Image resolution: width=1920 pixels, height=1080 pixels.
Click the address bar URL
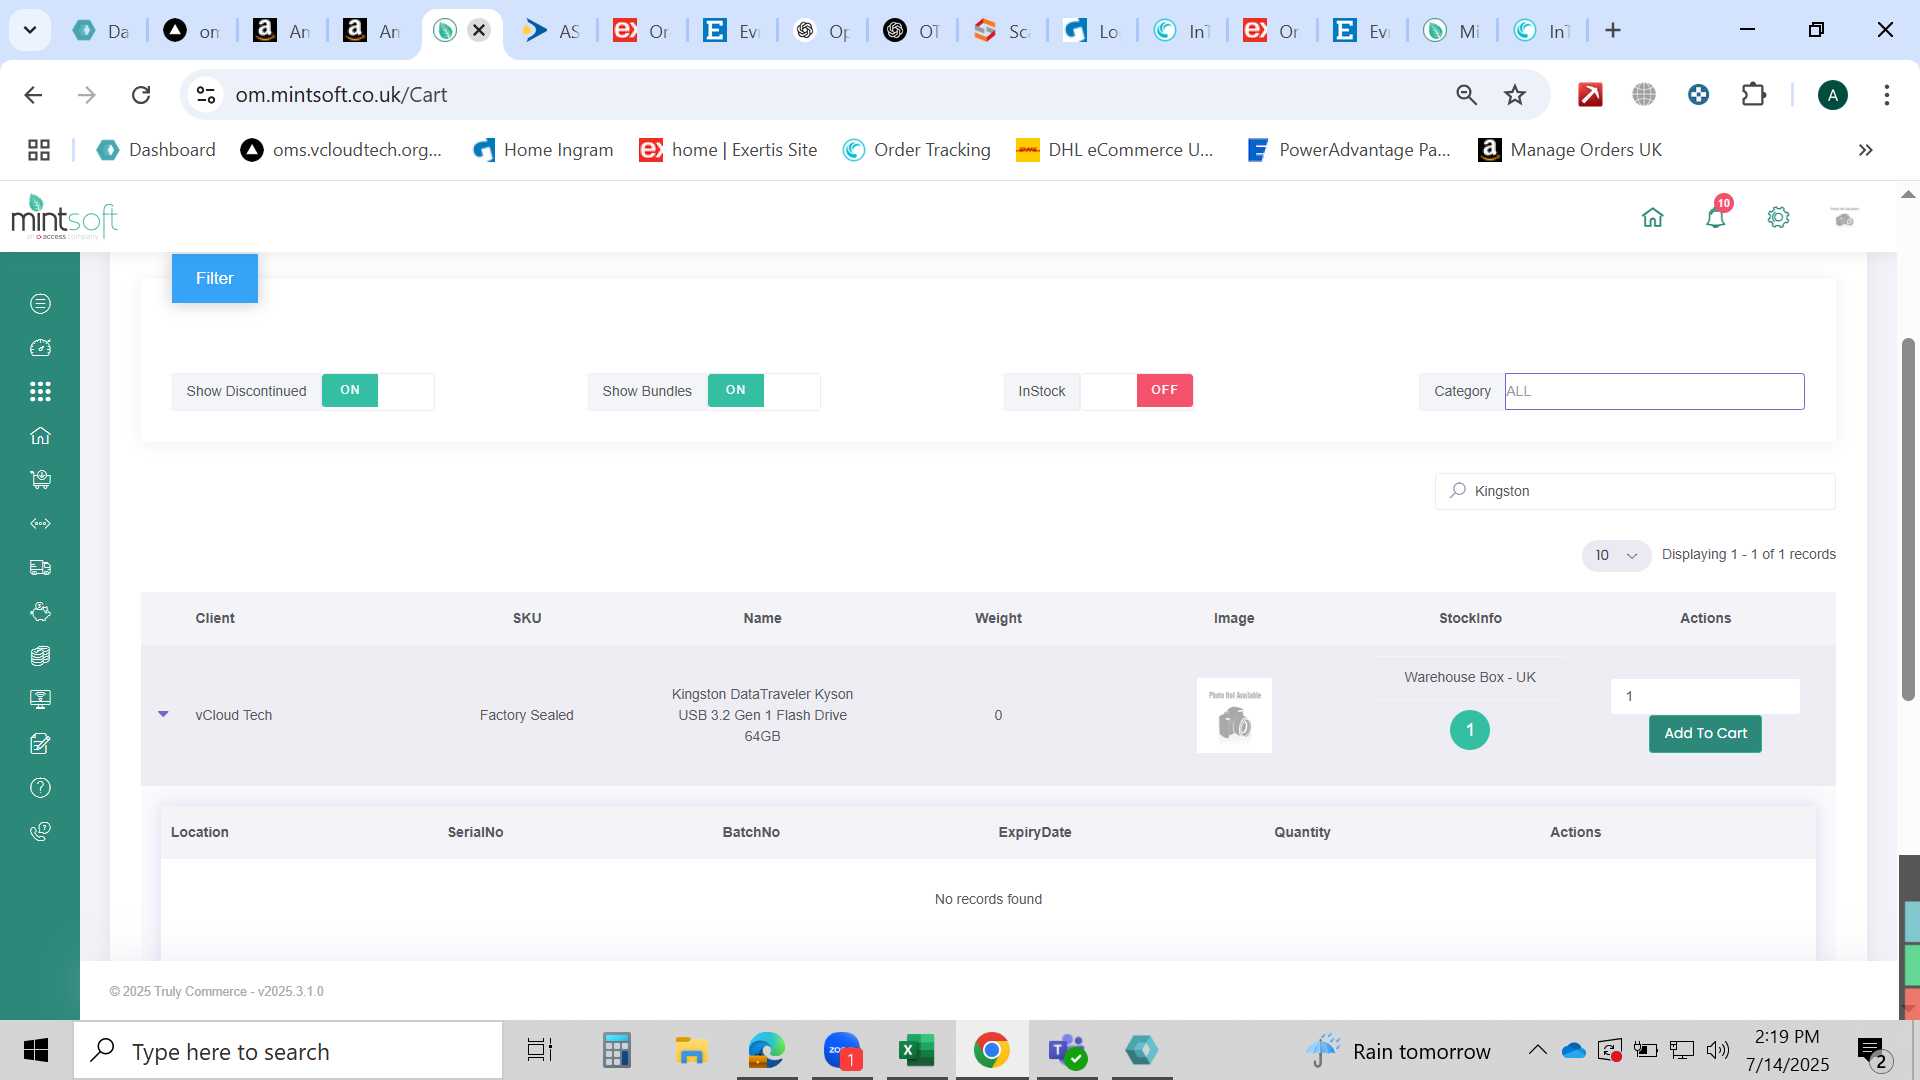point(341,95)
